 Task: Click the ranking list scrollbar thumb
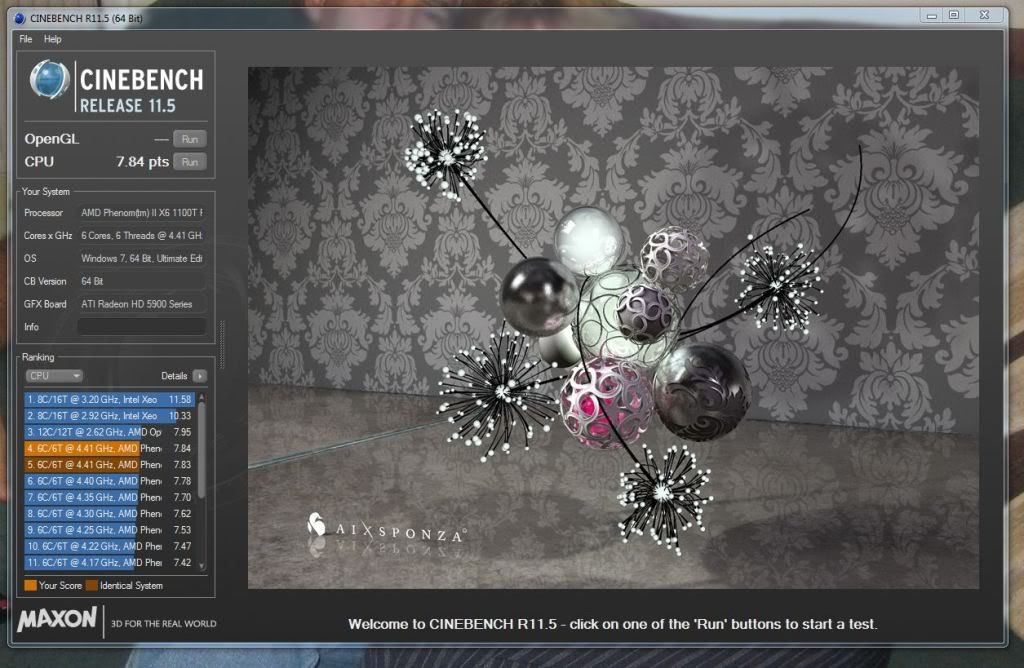click(x=202, y=451)
